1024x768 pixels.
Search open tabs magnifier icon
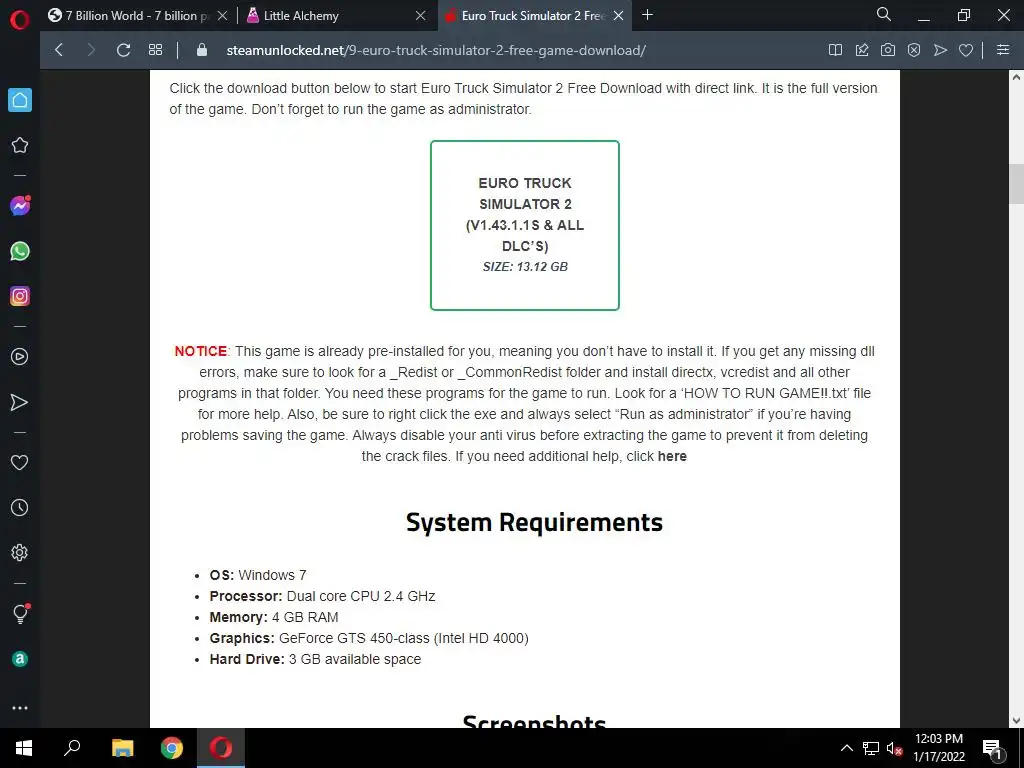point(884,14)
